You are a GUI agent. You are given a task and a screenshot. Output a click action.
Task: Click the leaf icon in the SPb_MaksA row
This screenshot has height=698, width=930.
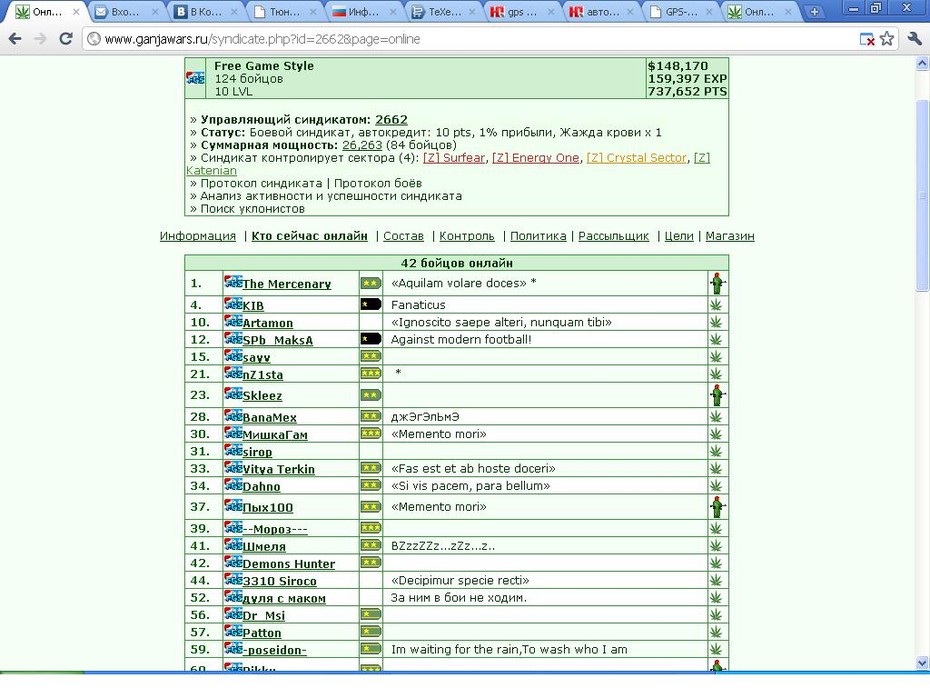(716, 339)
